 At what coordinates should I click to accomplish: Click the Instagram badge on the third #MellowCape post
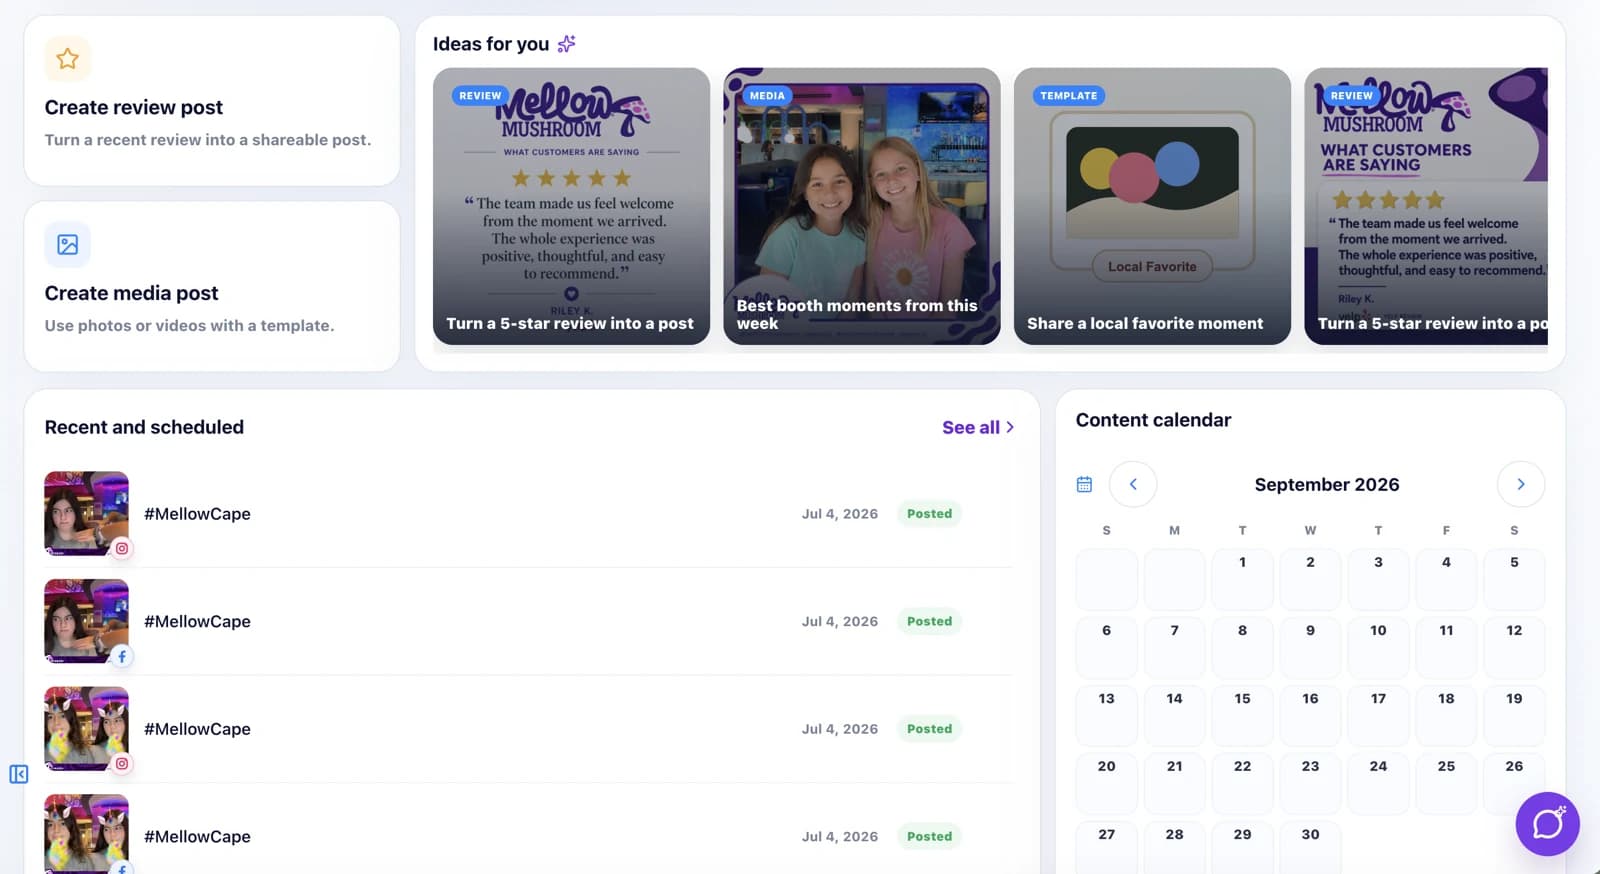point(122,764)
